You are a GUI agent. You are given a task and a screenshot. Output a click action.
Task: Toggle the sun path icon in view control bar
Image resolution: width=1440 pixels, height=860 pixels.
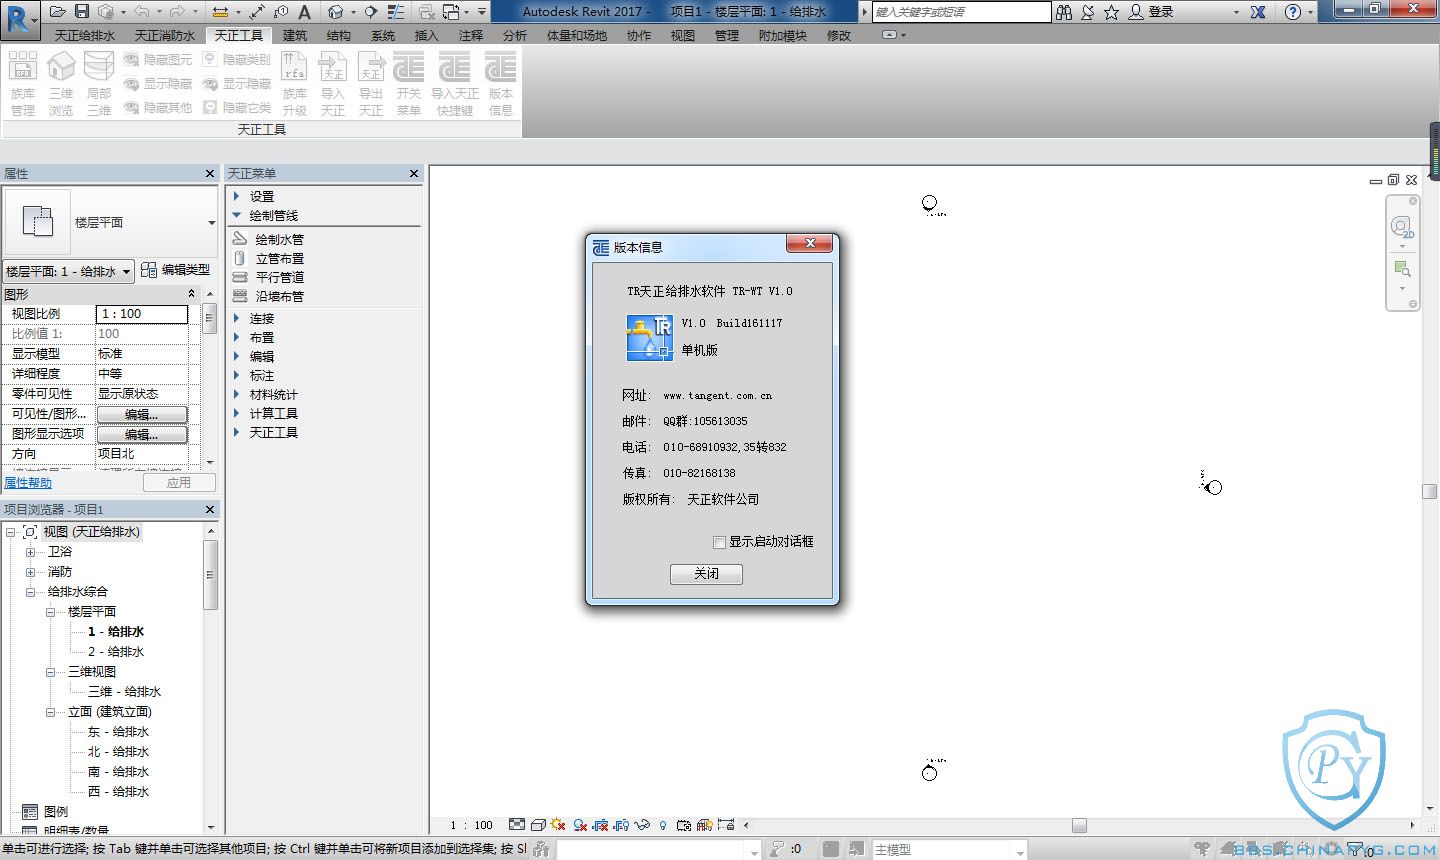(x=558, y=825)
